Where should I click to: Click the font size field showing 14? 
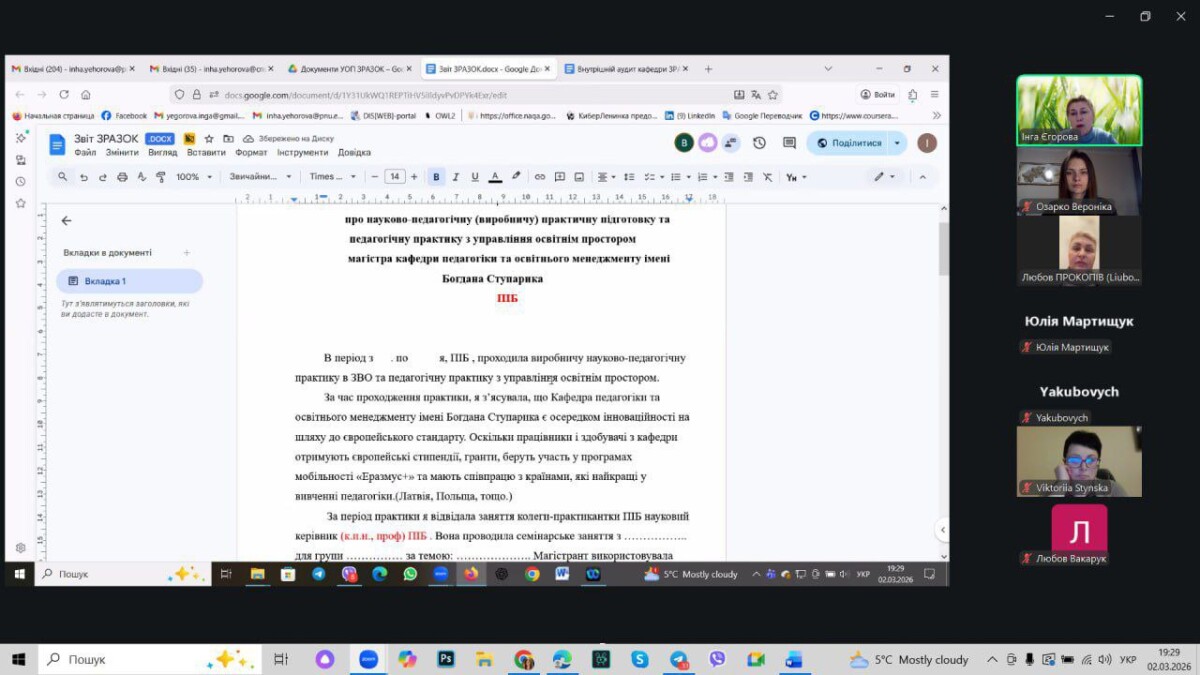(394, 177)
